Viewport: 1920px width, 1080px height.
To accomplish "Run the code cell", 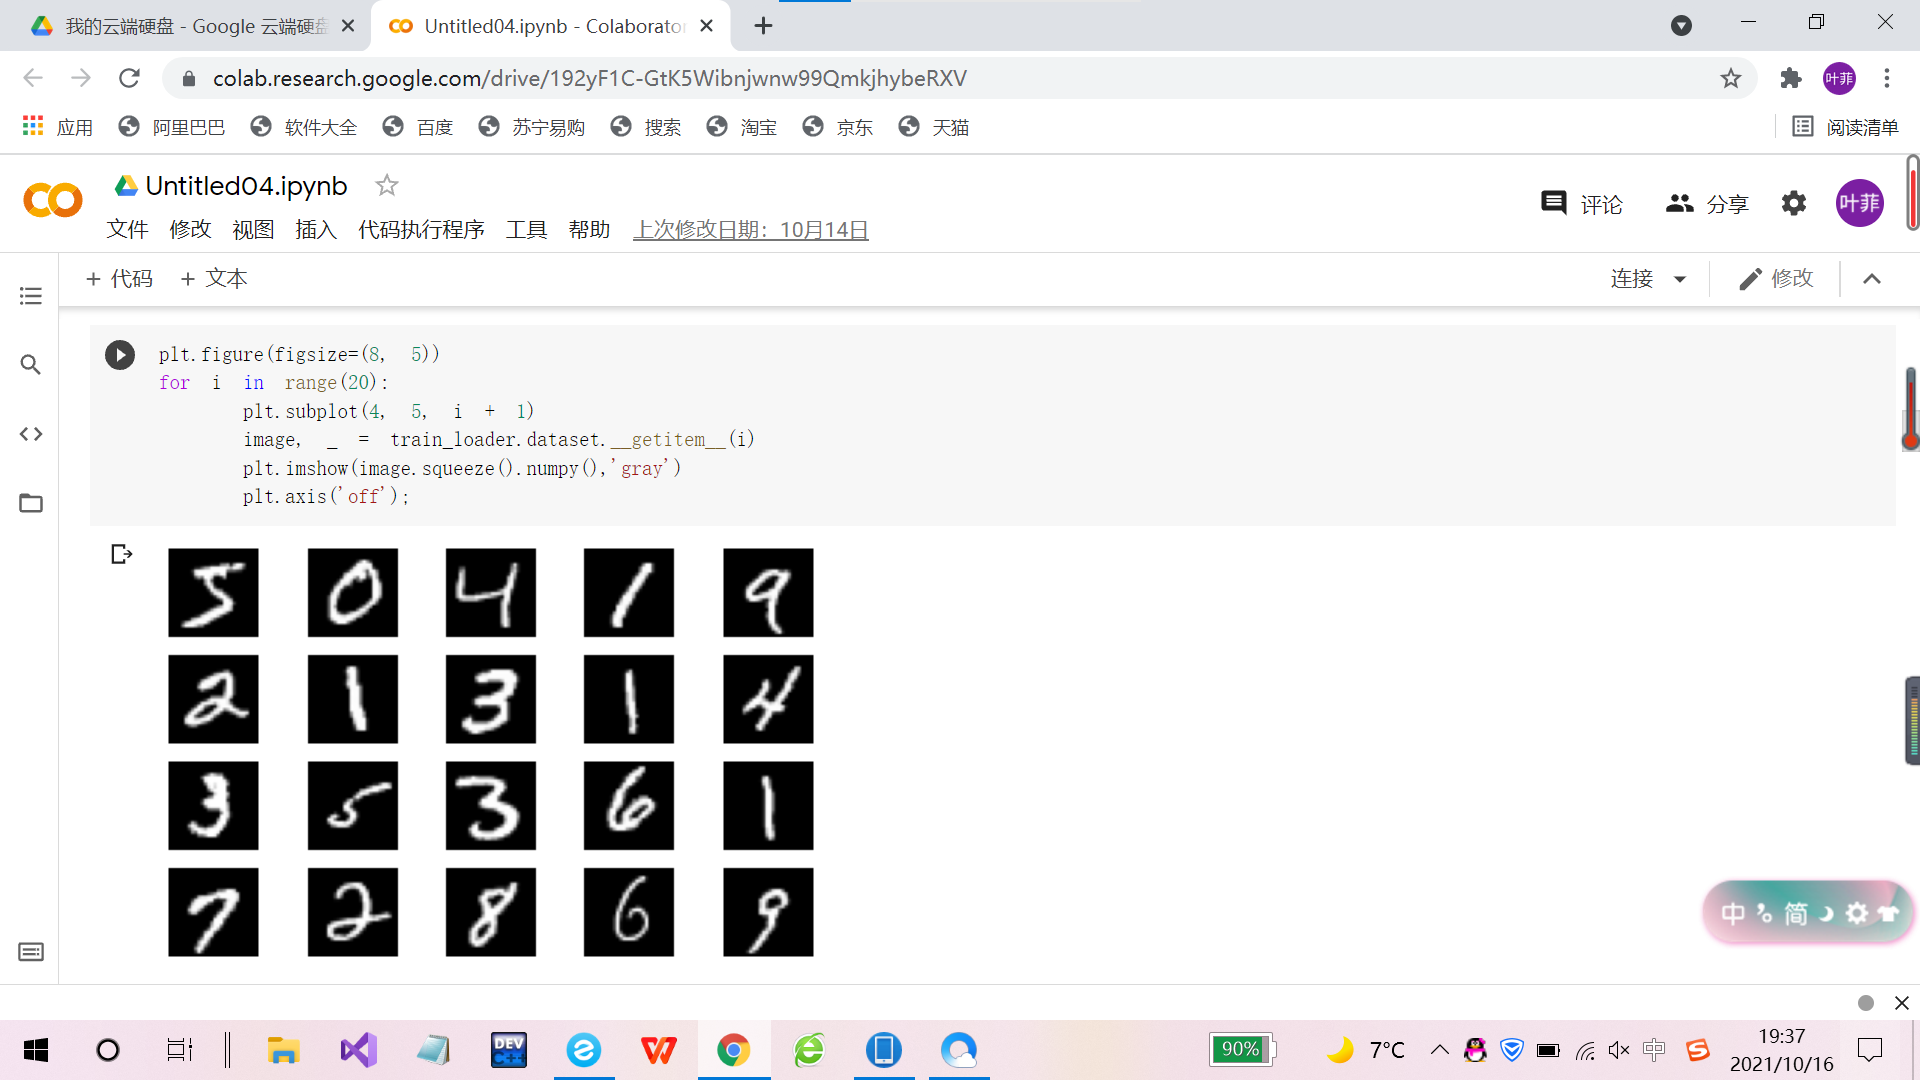I will click(x=120, y=355).
